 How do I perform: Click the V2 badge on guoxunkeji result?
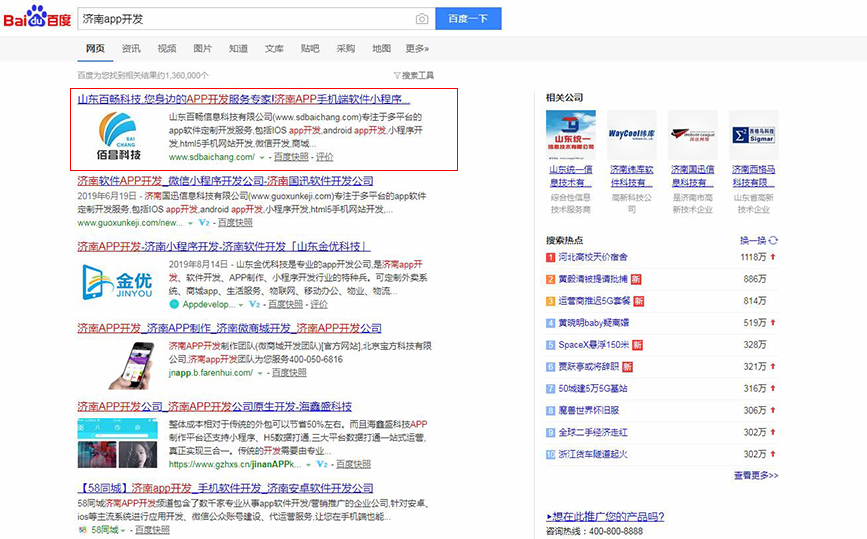pos(204,222)
